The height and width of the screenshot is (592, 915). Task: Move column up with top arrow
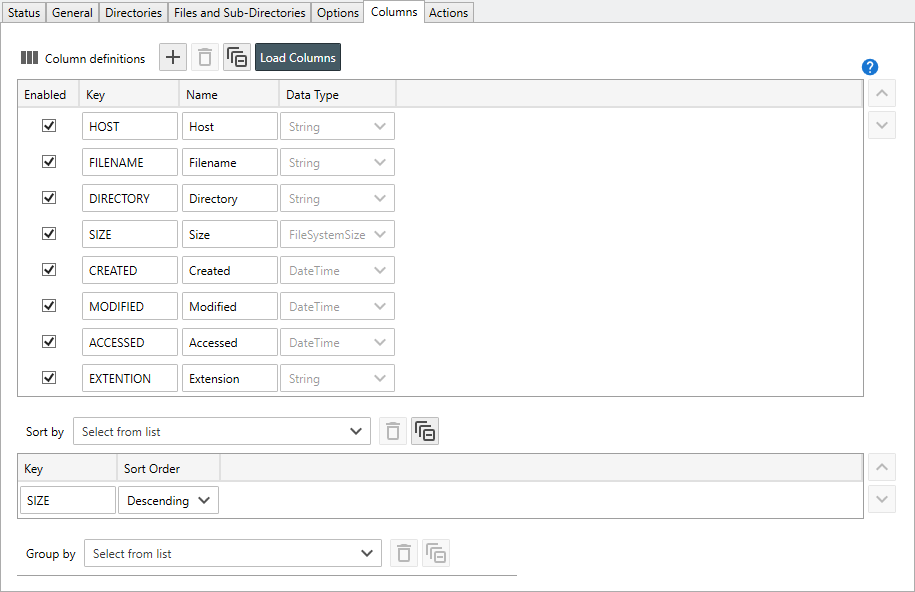coord(881,94)
